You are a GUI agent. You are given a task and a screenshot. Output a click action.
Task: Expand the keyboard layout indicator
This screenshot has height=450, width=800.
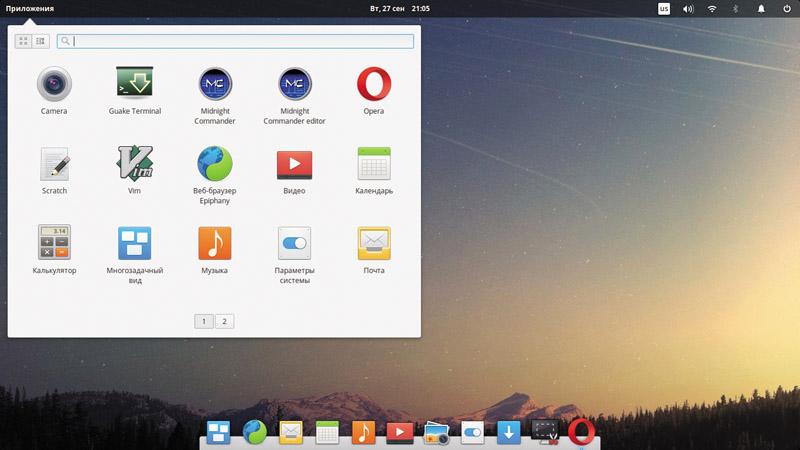(x=664, y=8)
